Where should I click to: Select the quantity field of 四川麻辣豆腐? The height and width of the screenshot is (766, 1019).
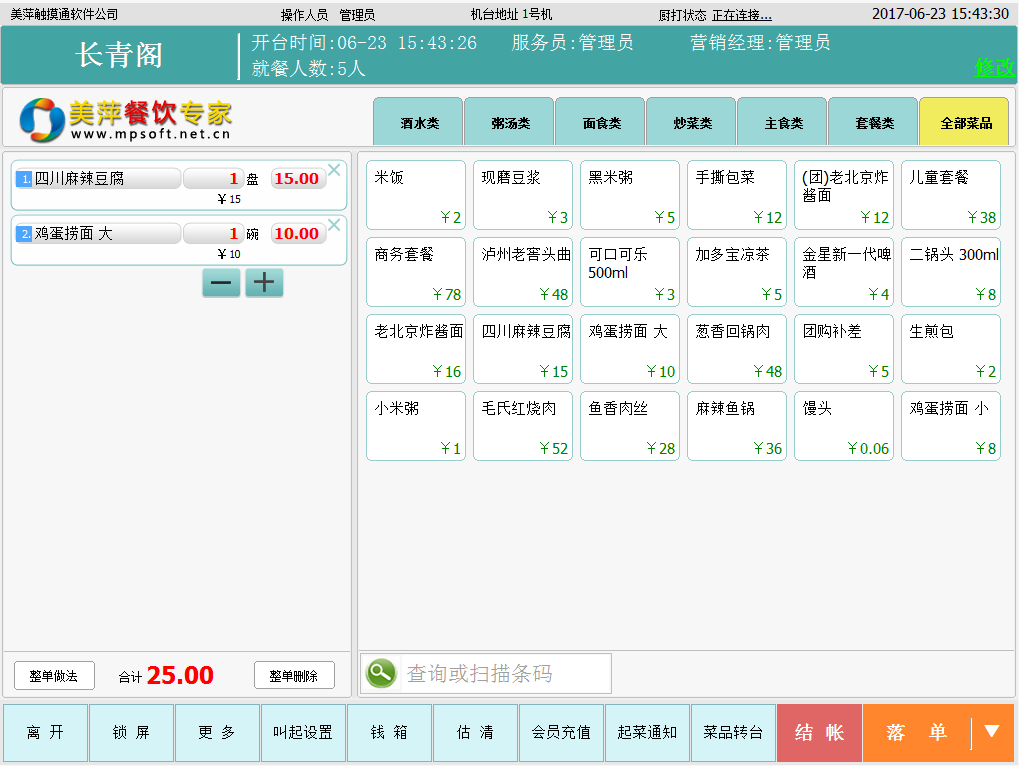point(213,179)
